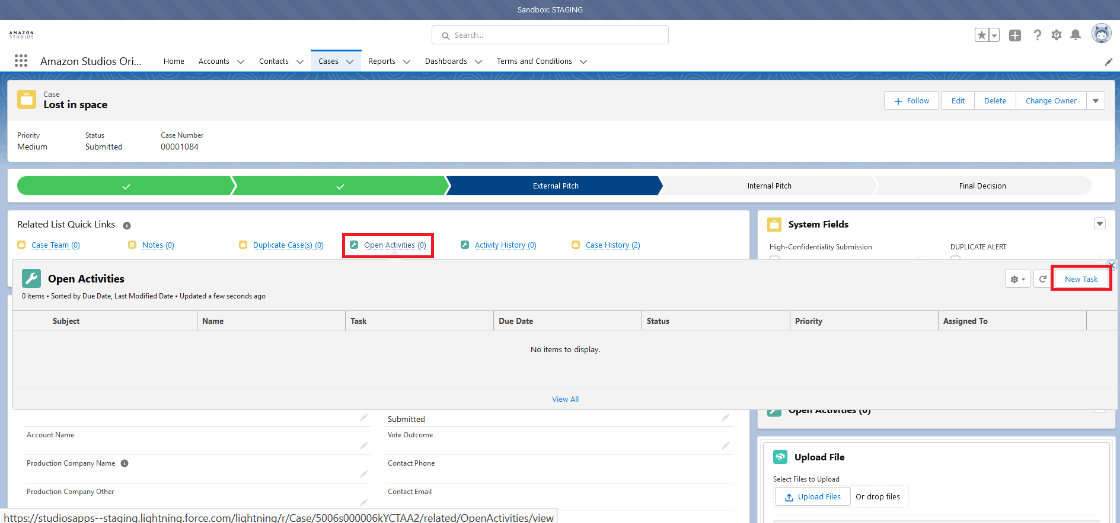Click the info icon beside Related List Quick Links
1120x523 pixels.
coord(126,225)
